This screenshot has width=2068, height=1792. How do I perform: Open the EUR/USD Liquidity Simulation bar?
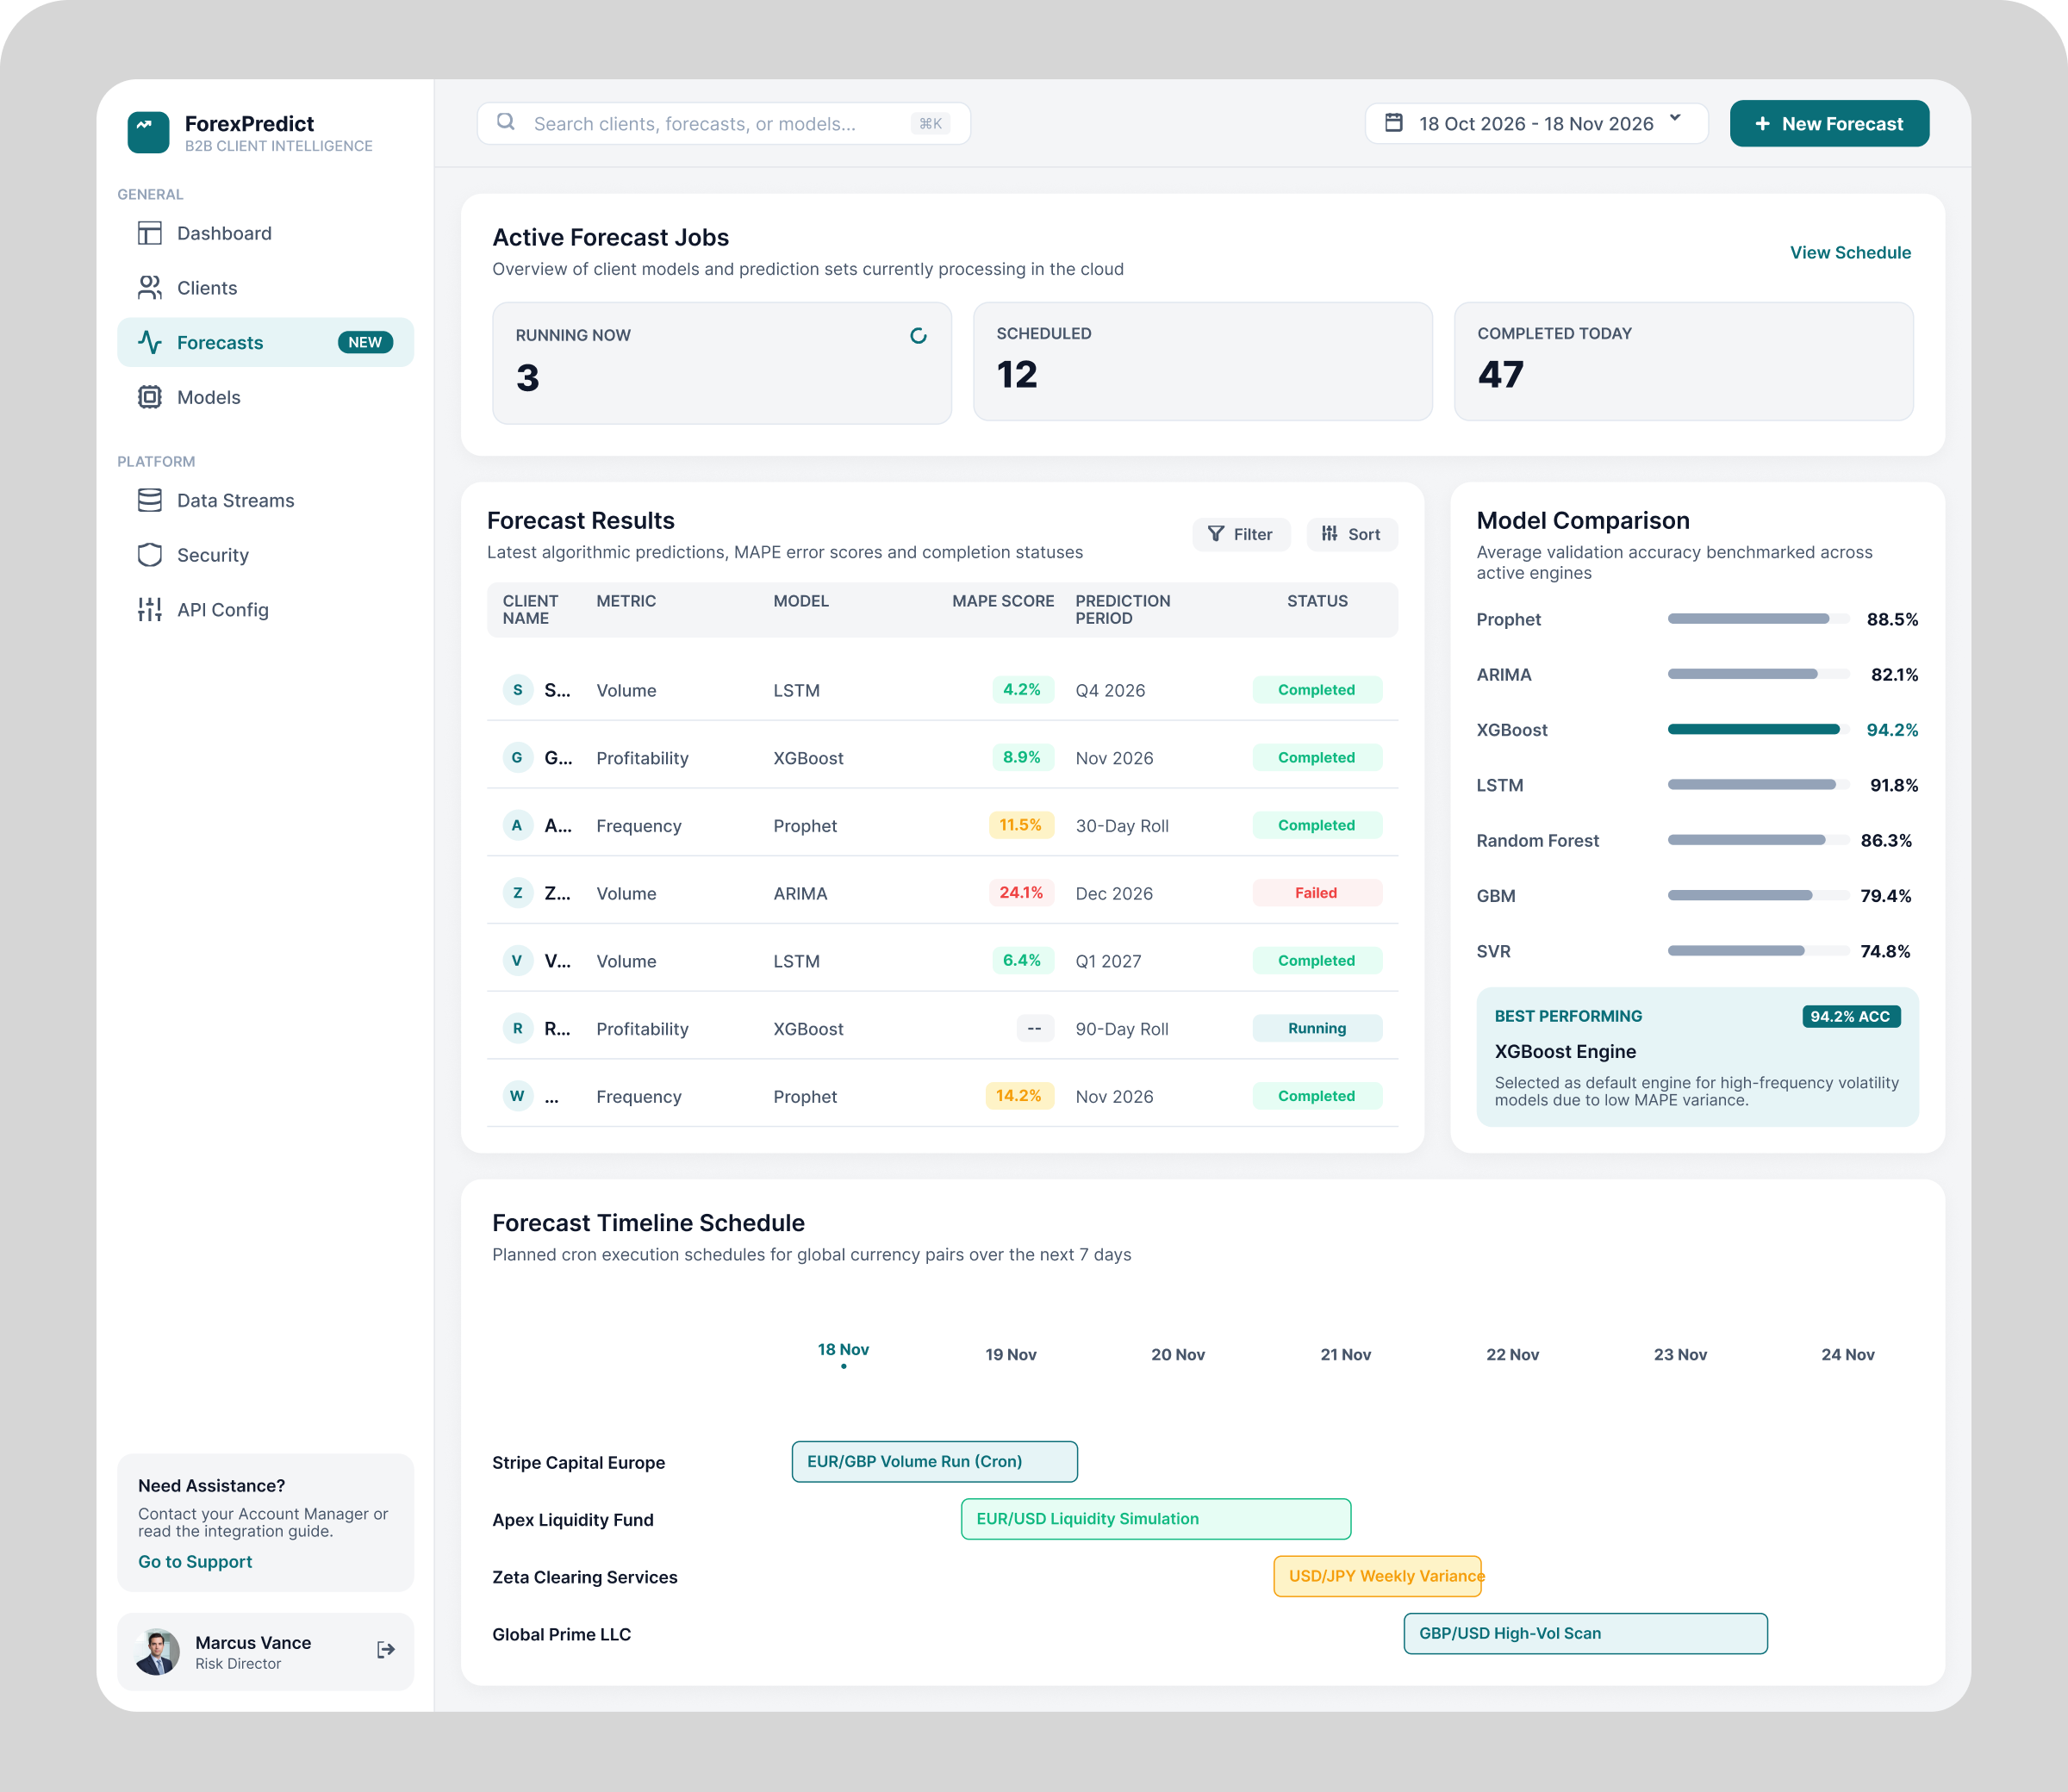1156,1518
